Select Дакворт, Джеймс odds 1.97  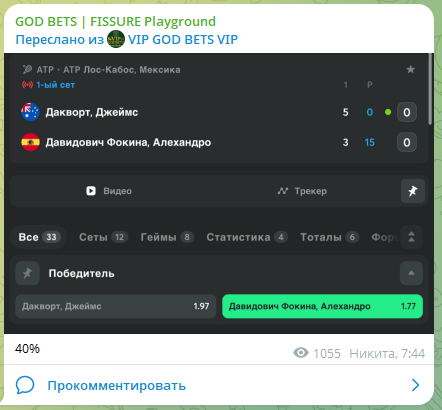(x=116, y=306)
